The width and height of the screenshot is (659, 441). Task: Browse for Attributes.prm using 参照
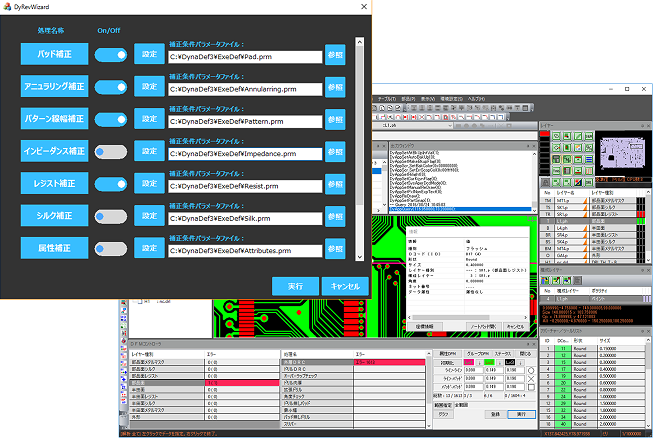click(x=336, y=249)
